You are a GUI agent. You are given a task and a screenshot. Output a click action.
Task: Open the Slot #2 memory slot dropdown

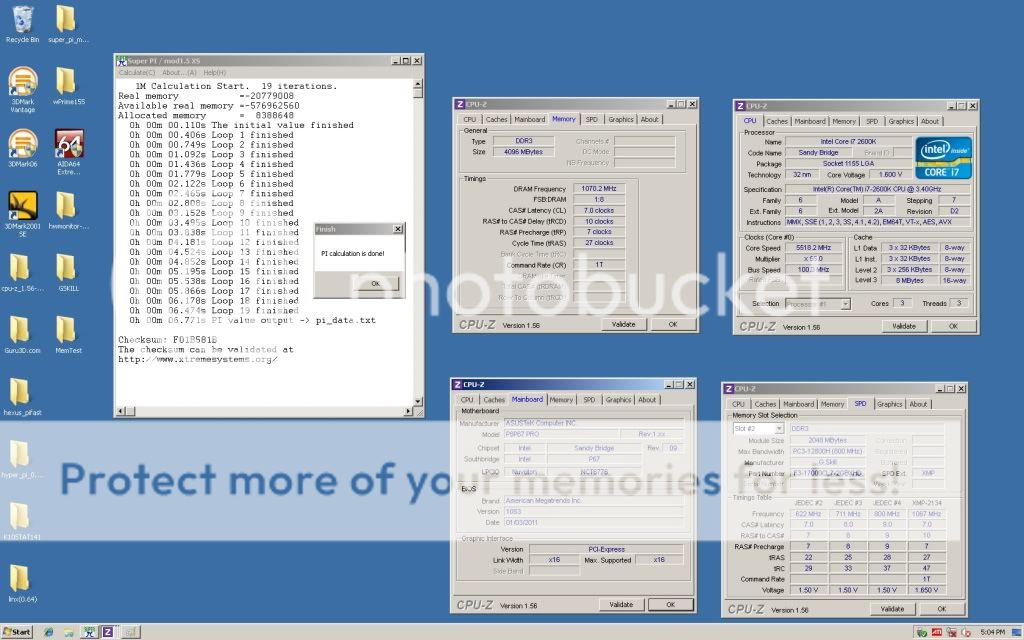point(764,428)
